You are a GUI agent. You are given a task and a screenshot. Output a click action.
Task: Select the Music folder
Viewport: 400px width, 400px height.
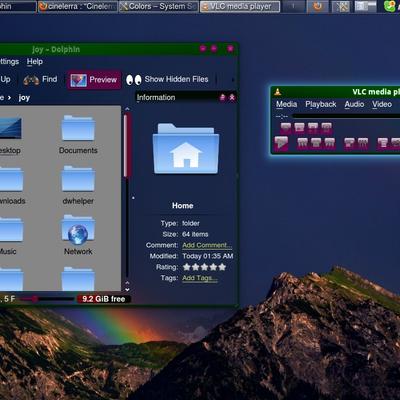(x=11, y=235)
